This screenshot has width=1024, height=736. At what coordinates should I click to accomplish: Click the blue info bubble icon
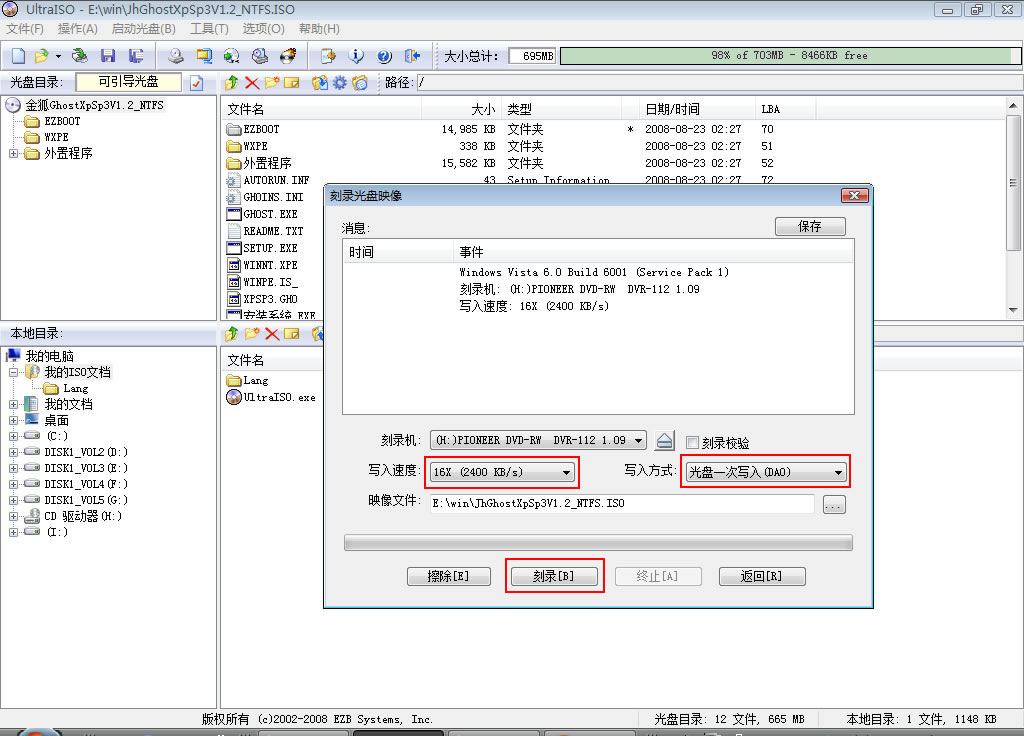[x=356, y=56]
